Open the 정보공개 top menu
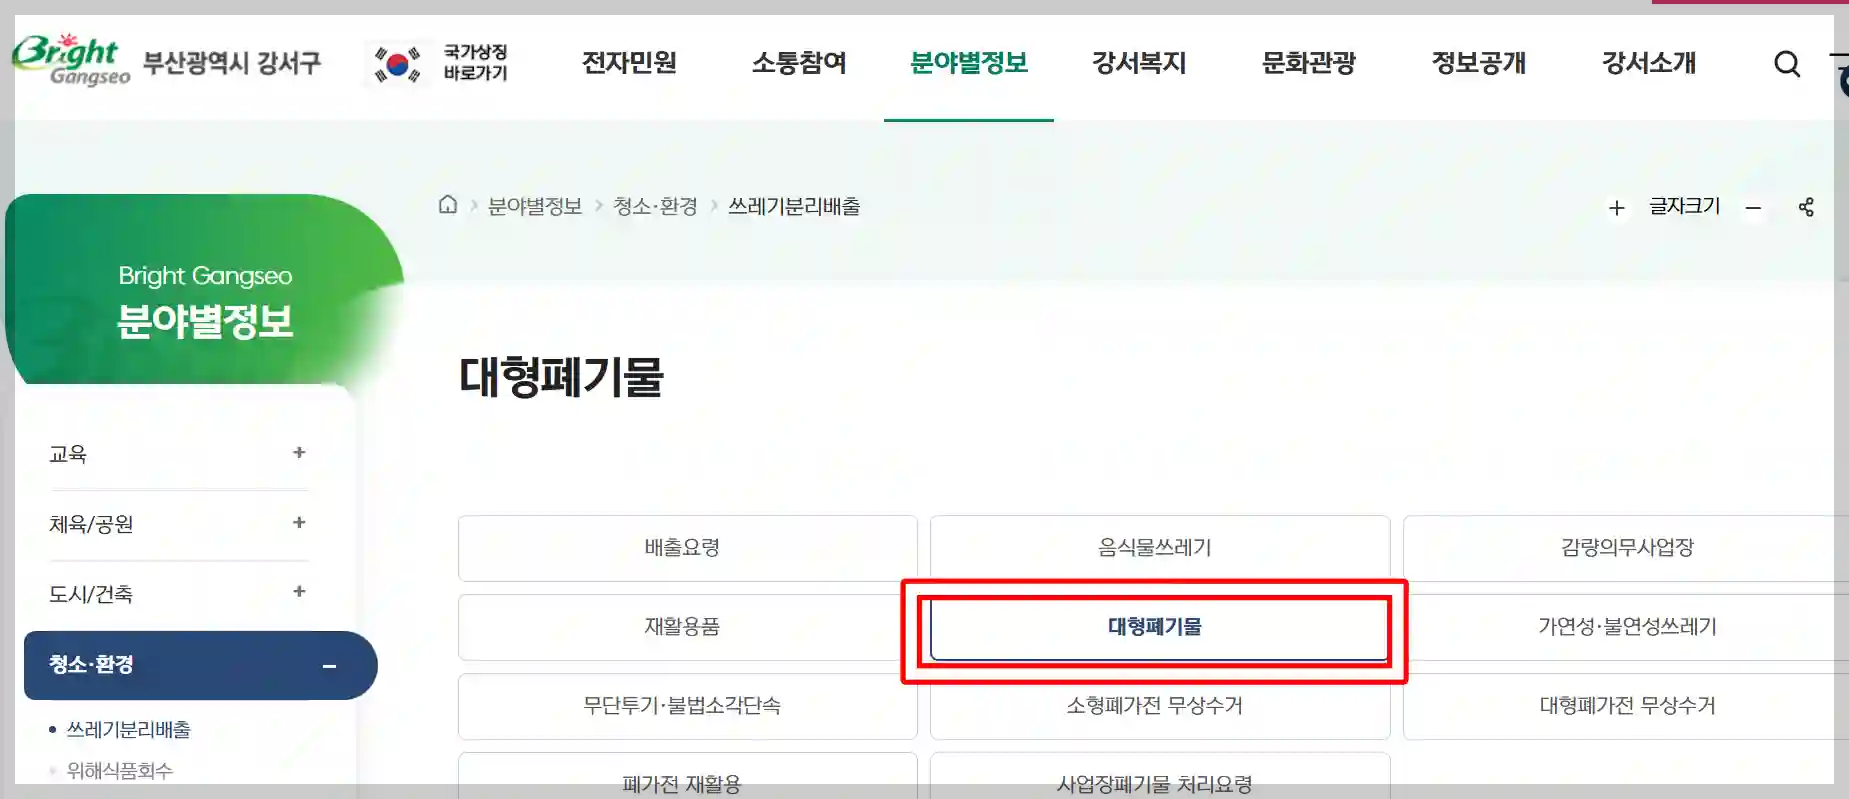Screen dimensions: 1849x799 click(x=1479, y=63)
